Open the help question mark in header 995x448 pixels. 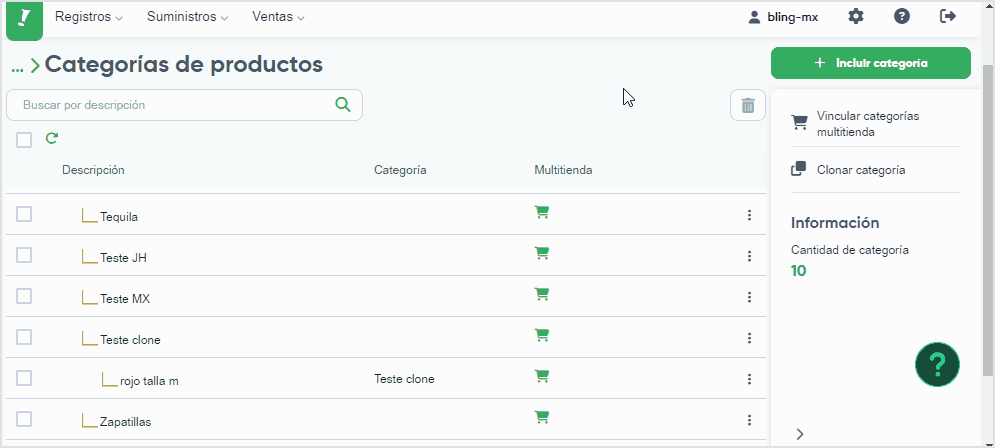pyautogui.click(x=902, y=16)
